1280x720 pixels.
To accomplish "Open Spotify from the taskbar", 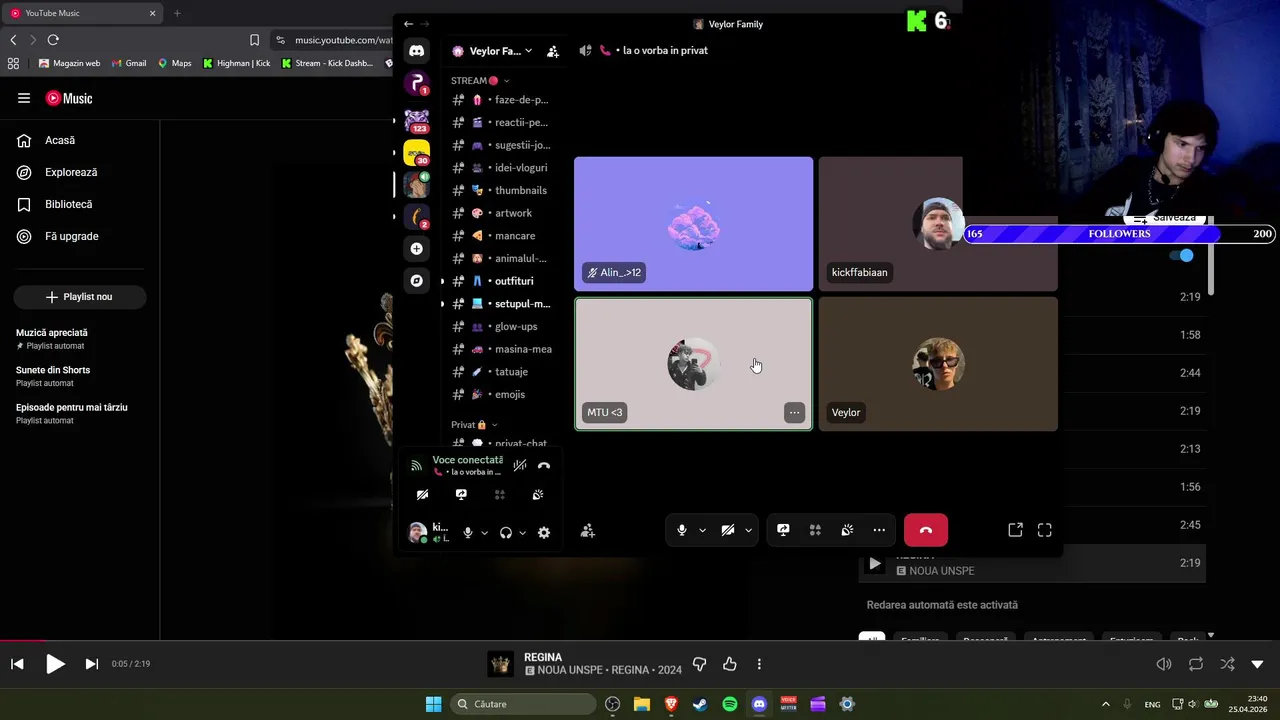I will click(730, 704).
